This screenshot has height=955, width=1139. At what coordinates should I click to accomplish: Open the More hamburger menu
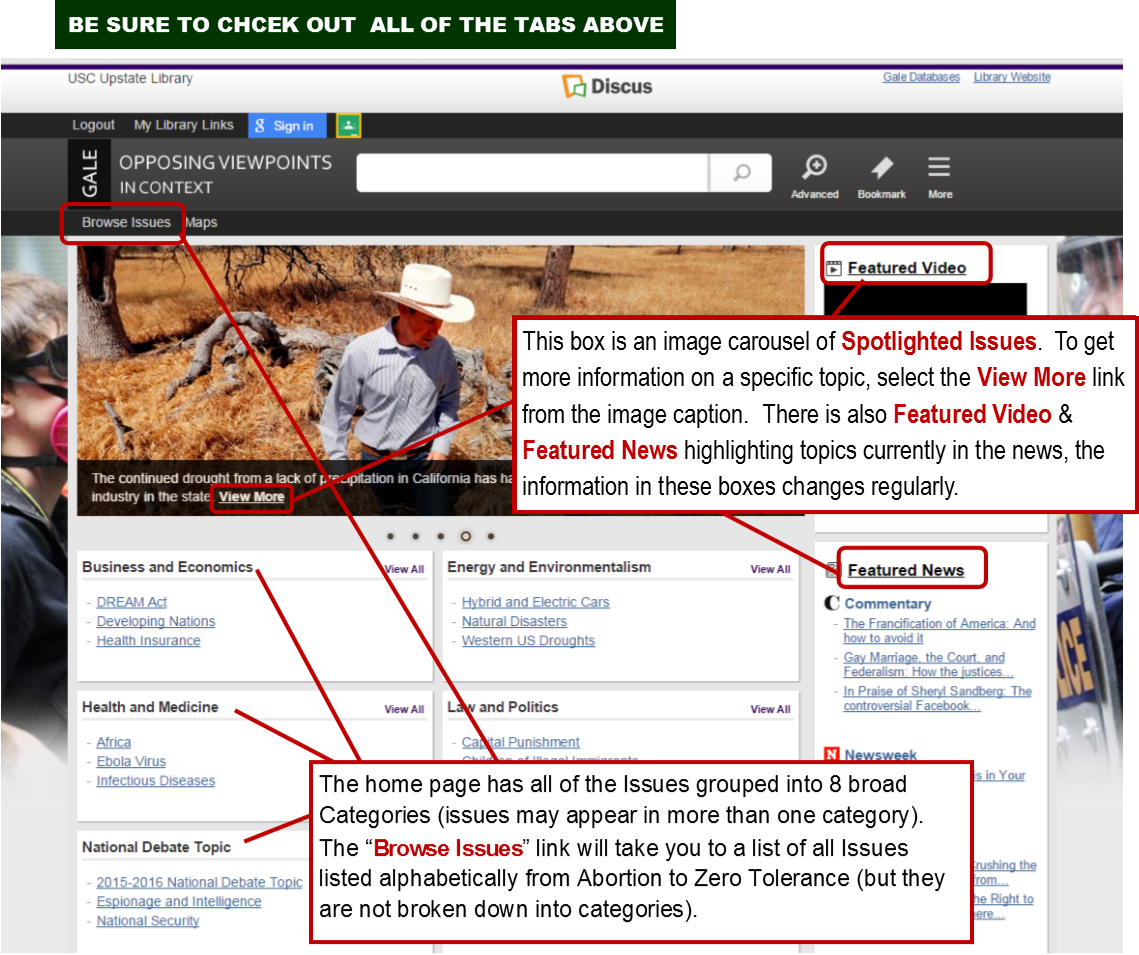click(939, 176)
